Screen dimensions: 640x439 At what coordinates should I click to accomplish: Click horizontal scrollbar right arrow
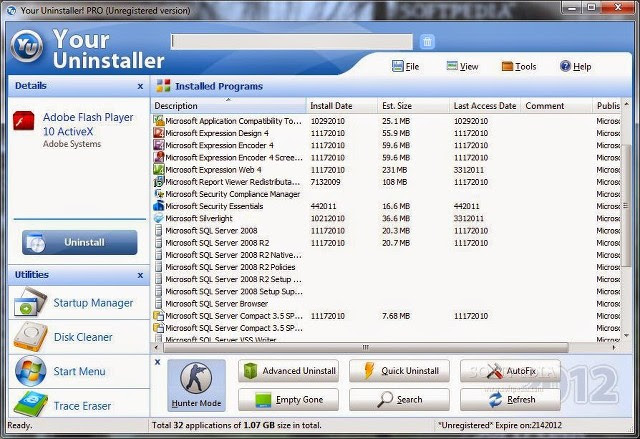coord(614,348)
